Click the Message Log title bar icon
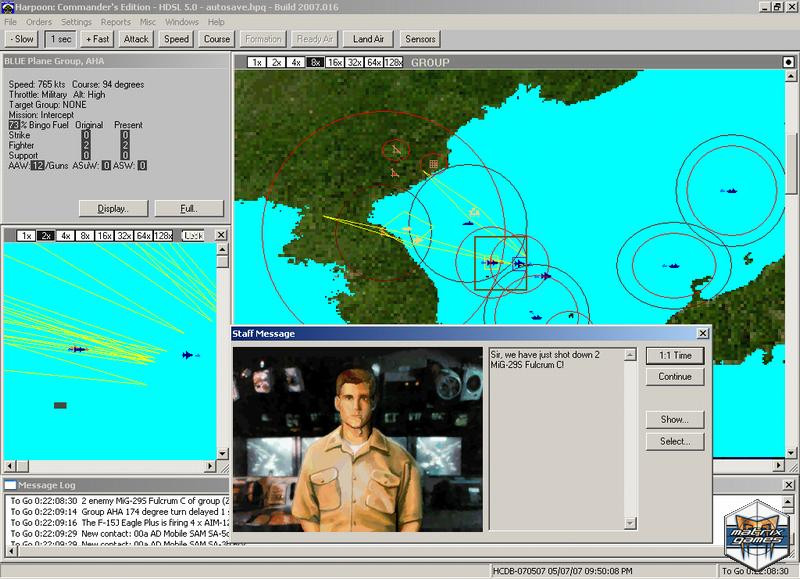 point(10,485)
